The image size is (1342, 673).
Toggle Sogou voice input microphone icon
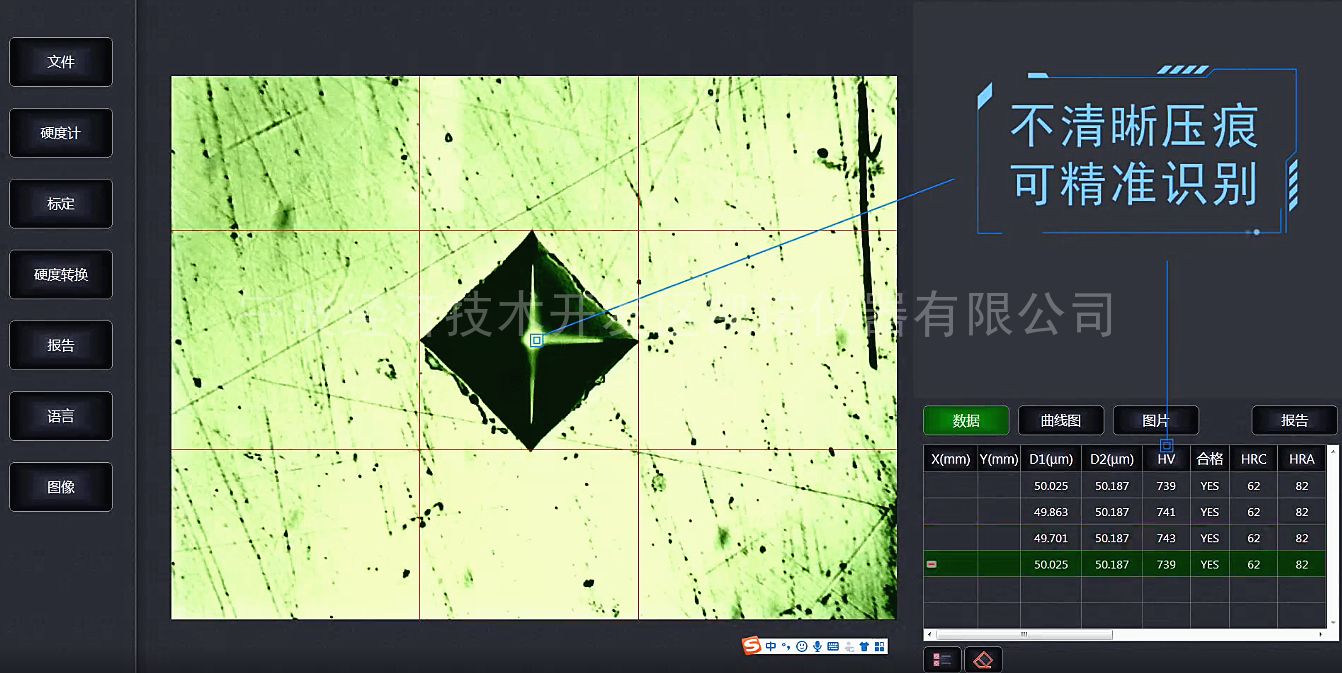[x=817, y=646]
